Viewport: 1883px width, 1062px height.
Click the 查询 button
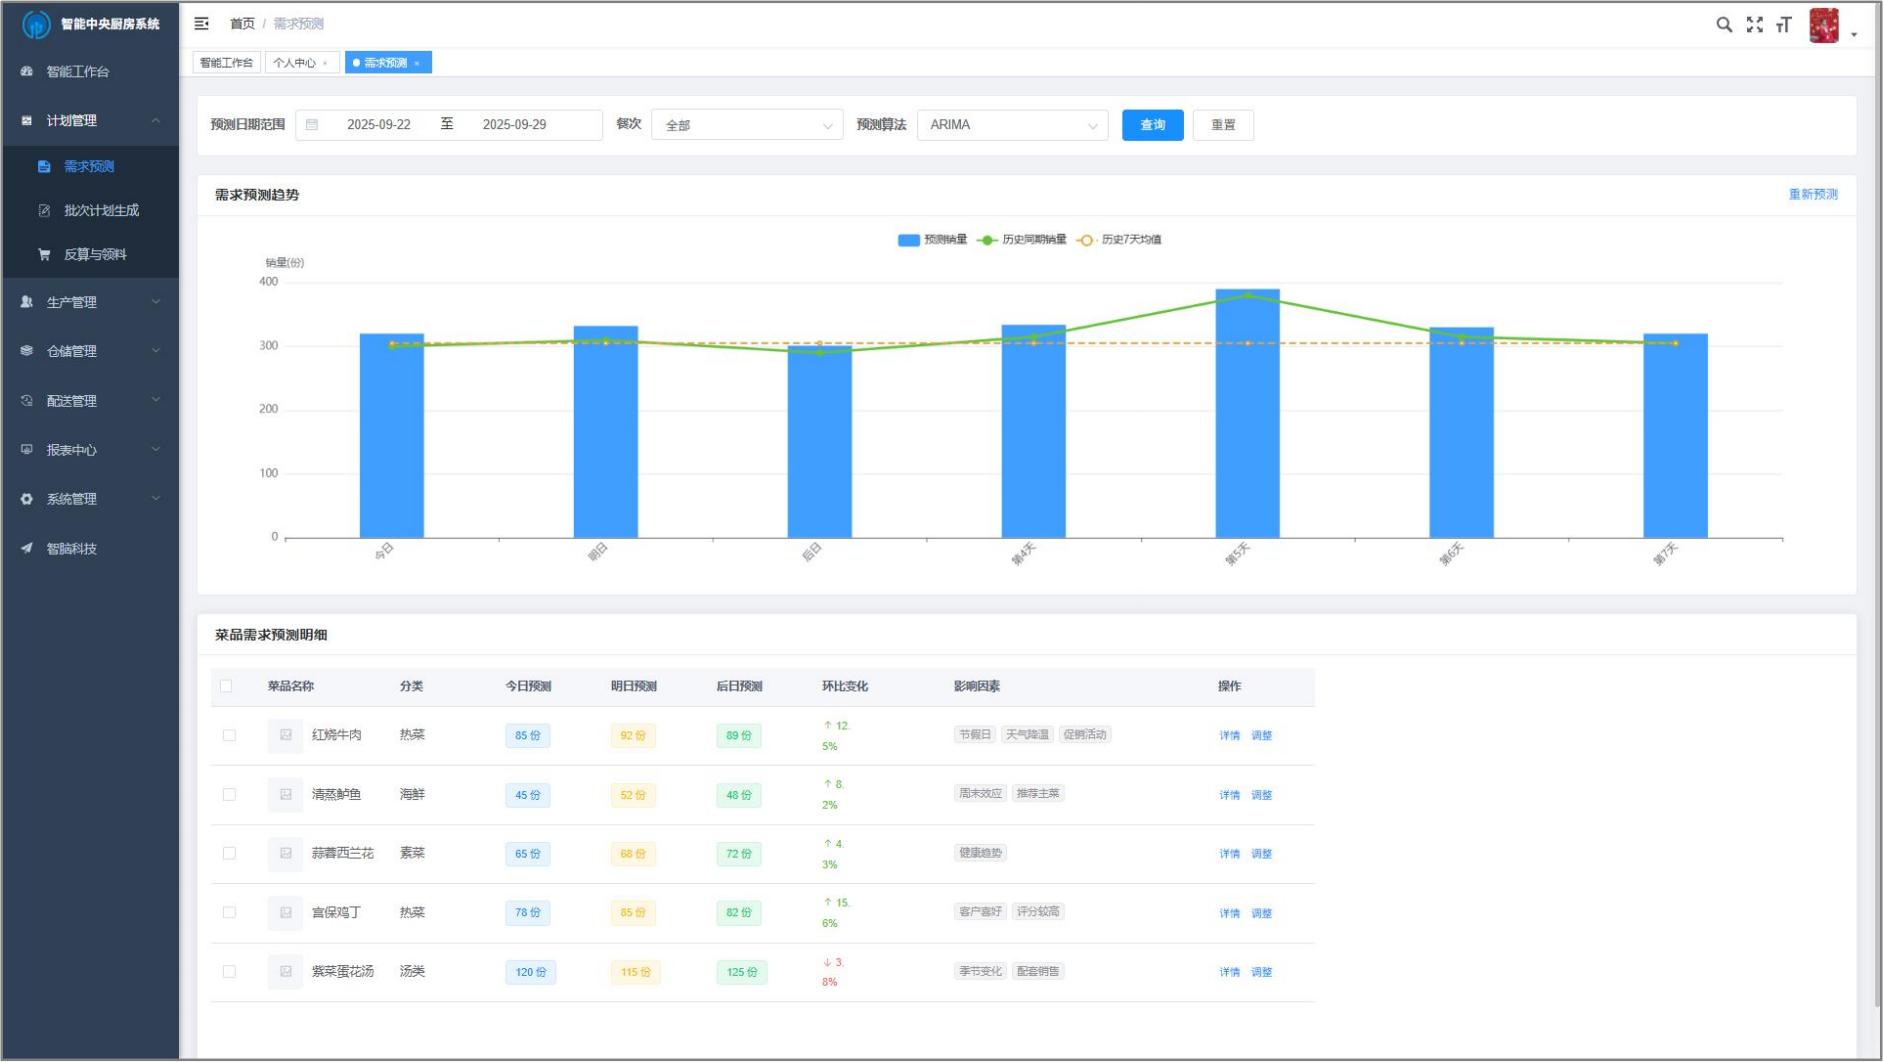[x=1152, y=125]
